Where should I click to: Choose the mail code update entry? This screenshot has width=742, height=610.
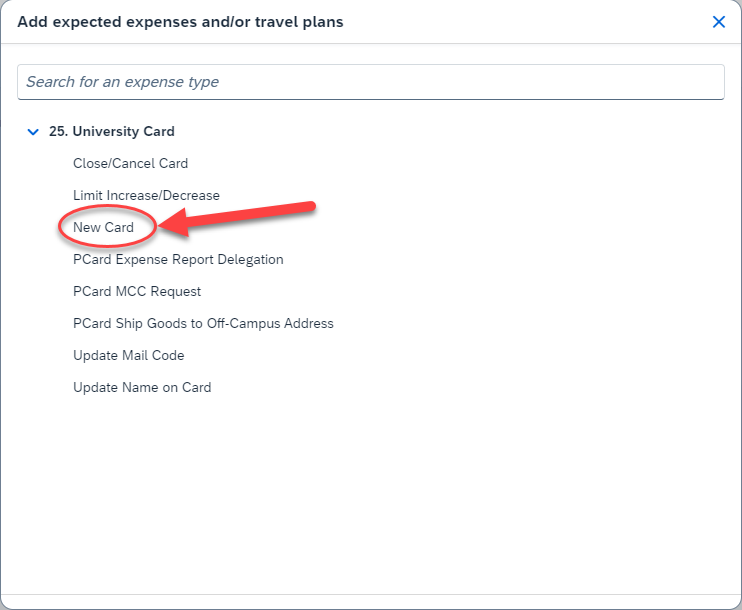(129, 355)
